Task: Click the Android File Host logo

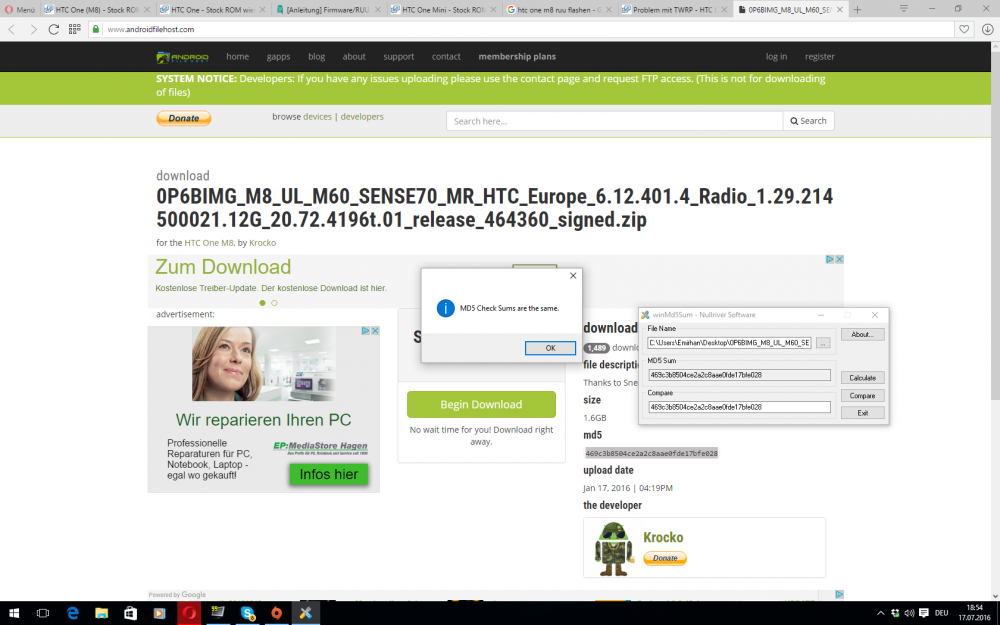Action: [180, 57]
